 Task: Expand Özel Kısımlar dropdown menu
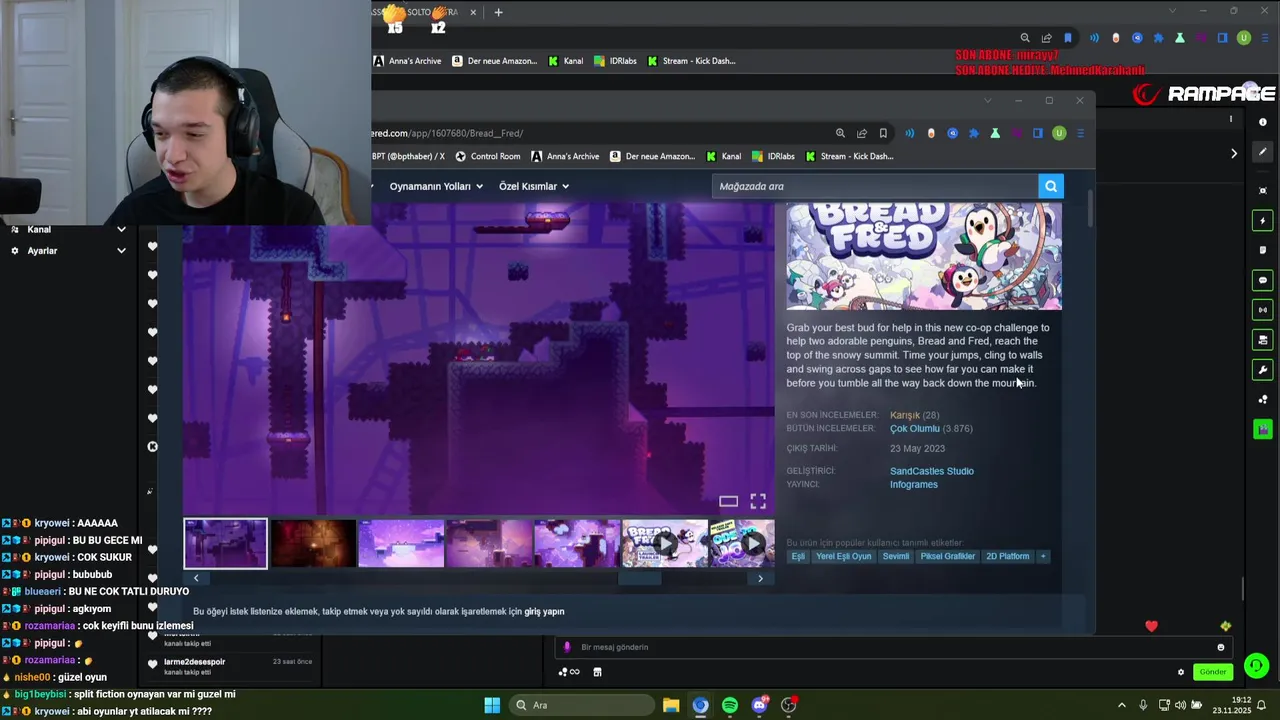[x=534, y=186]
